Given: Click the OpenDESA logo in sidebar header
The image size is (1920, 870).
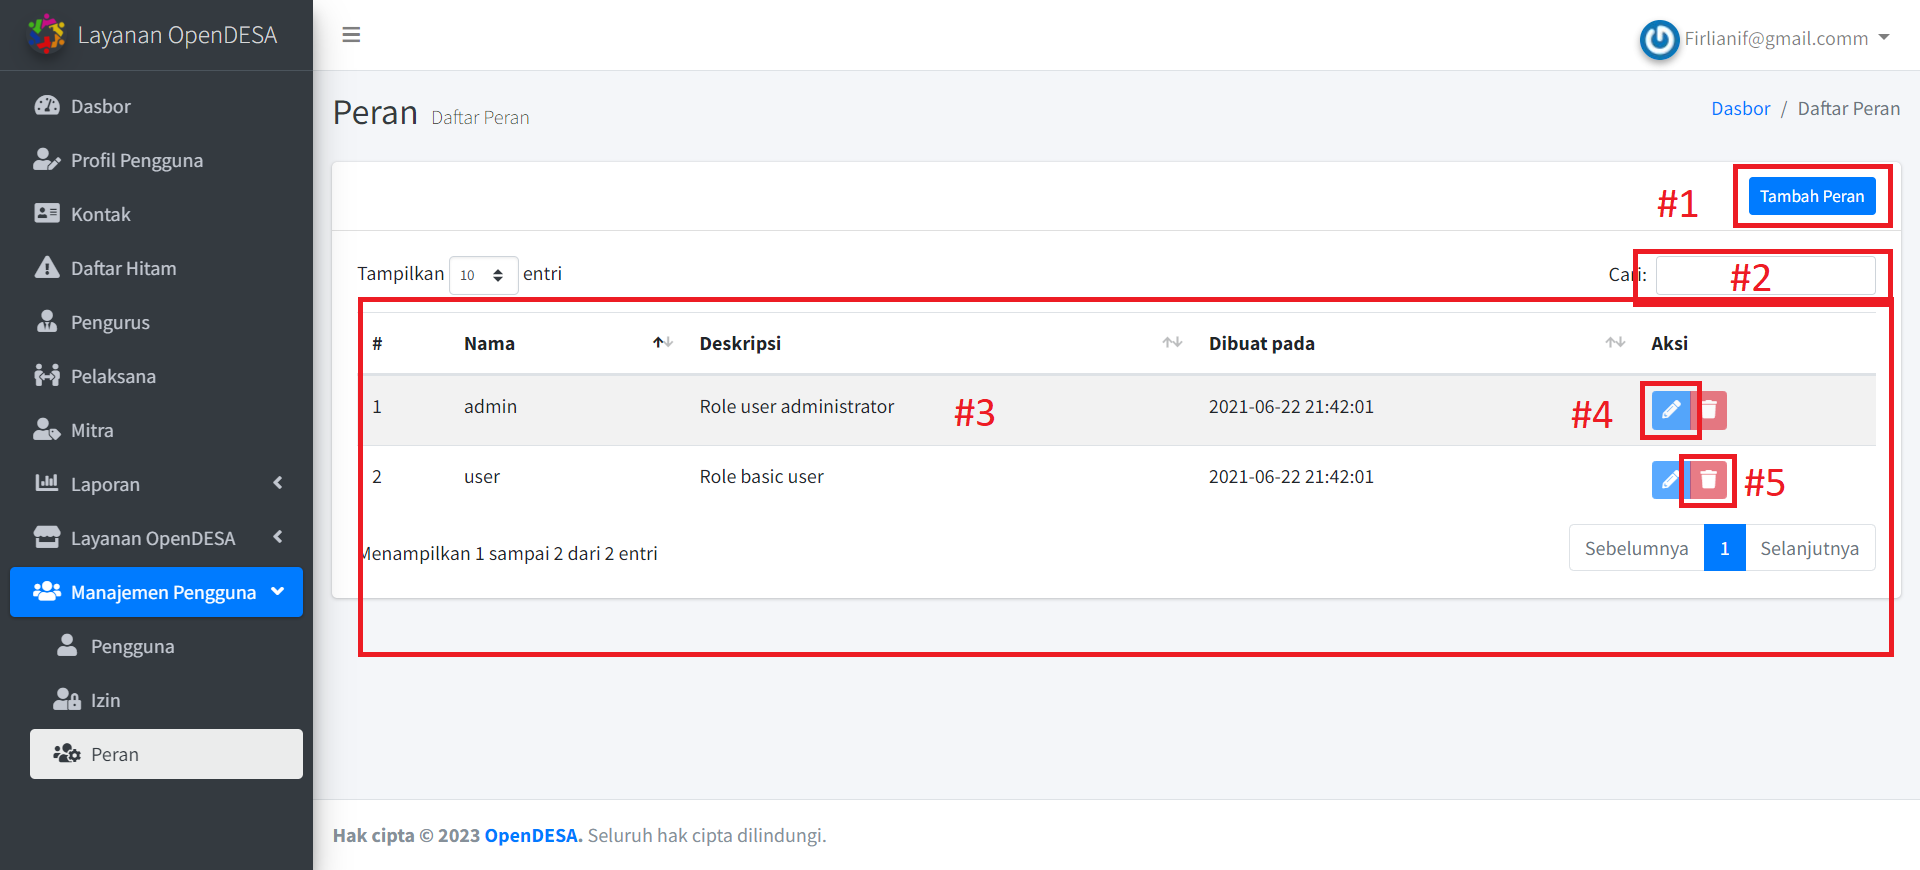Looking at the screenshot, I should pyautogui.click(x=46, y=34).
